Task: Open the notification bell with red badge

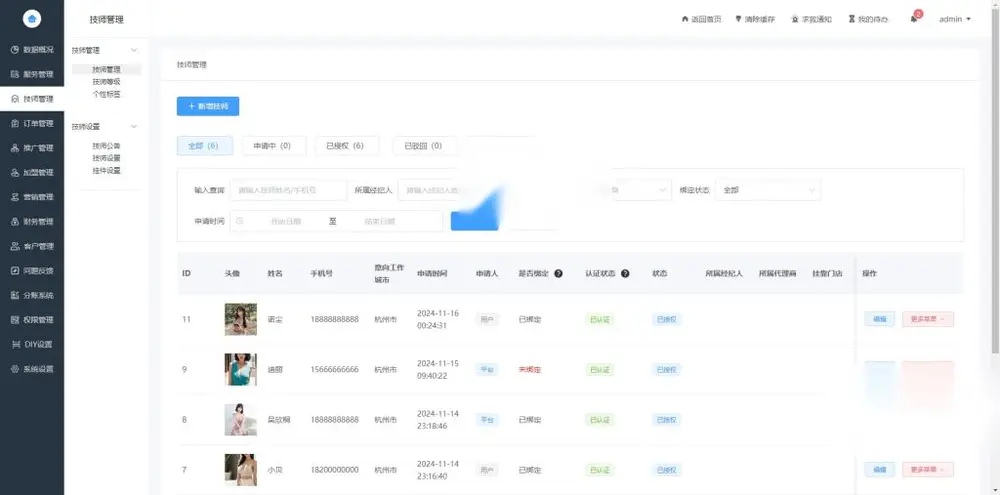Action: point(914,19)
